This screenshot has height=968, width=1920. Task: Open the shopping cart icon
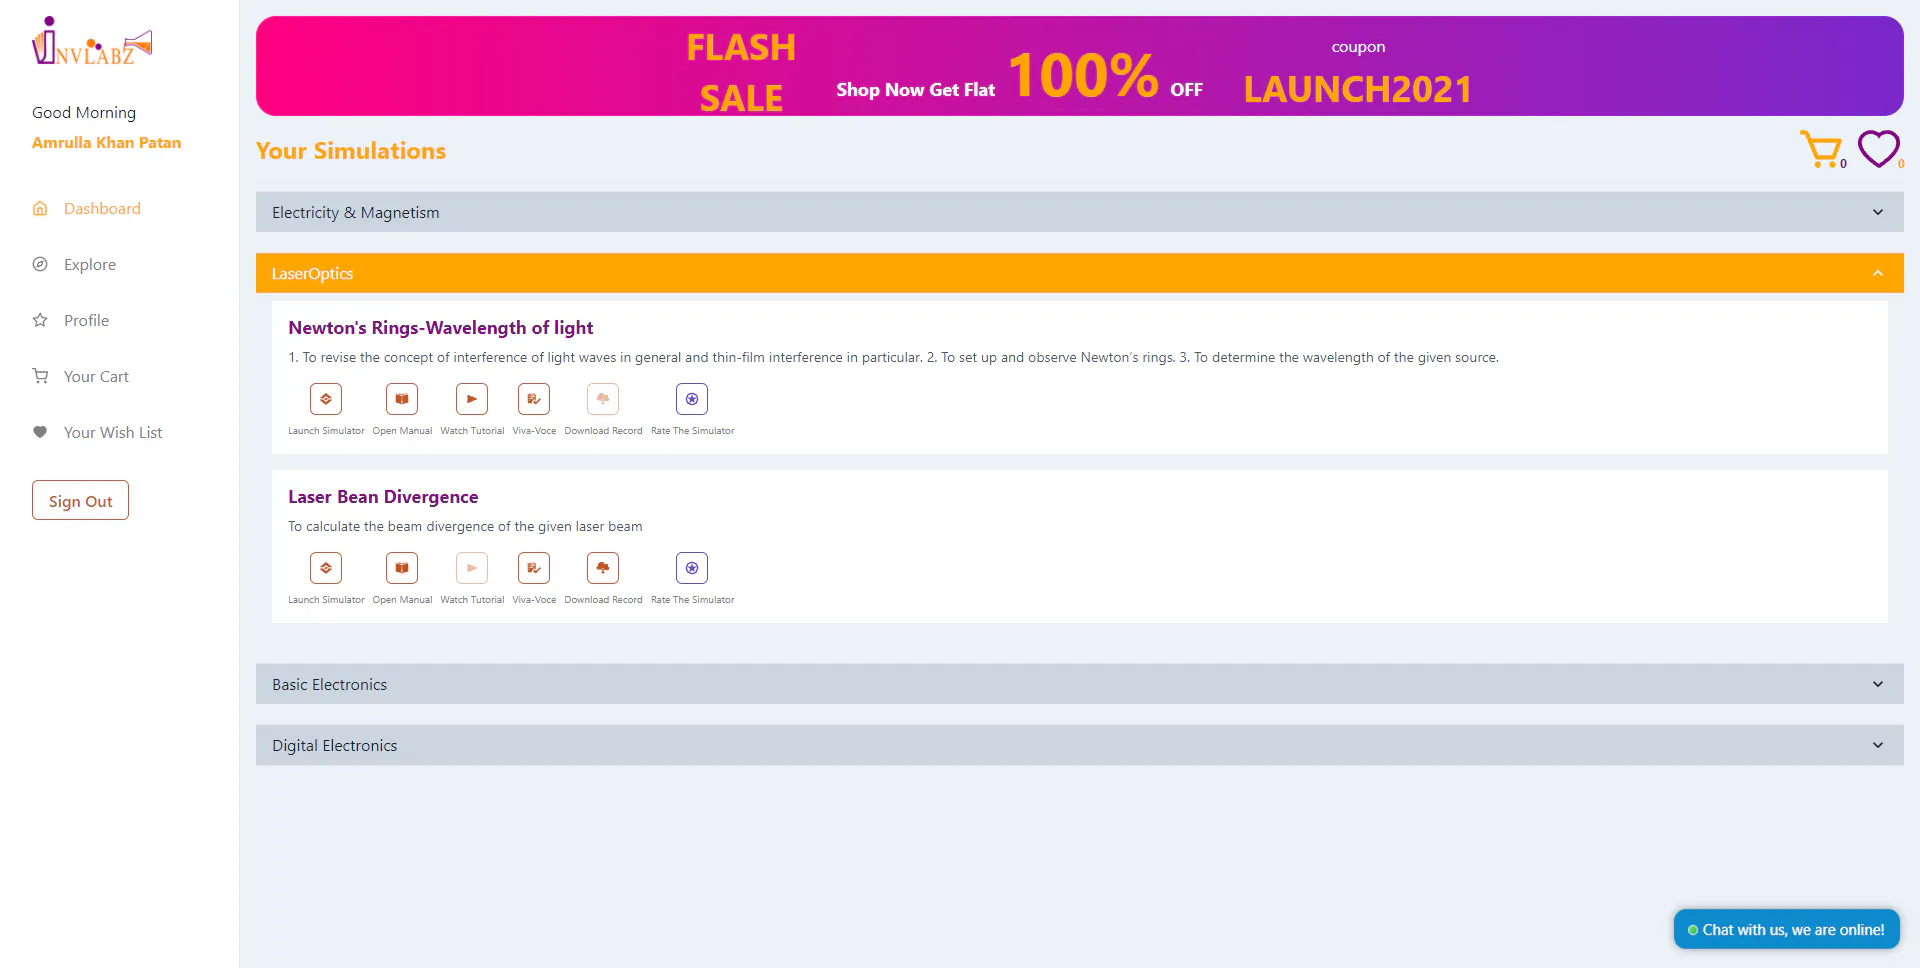click(1823, 150)
